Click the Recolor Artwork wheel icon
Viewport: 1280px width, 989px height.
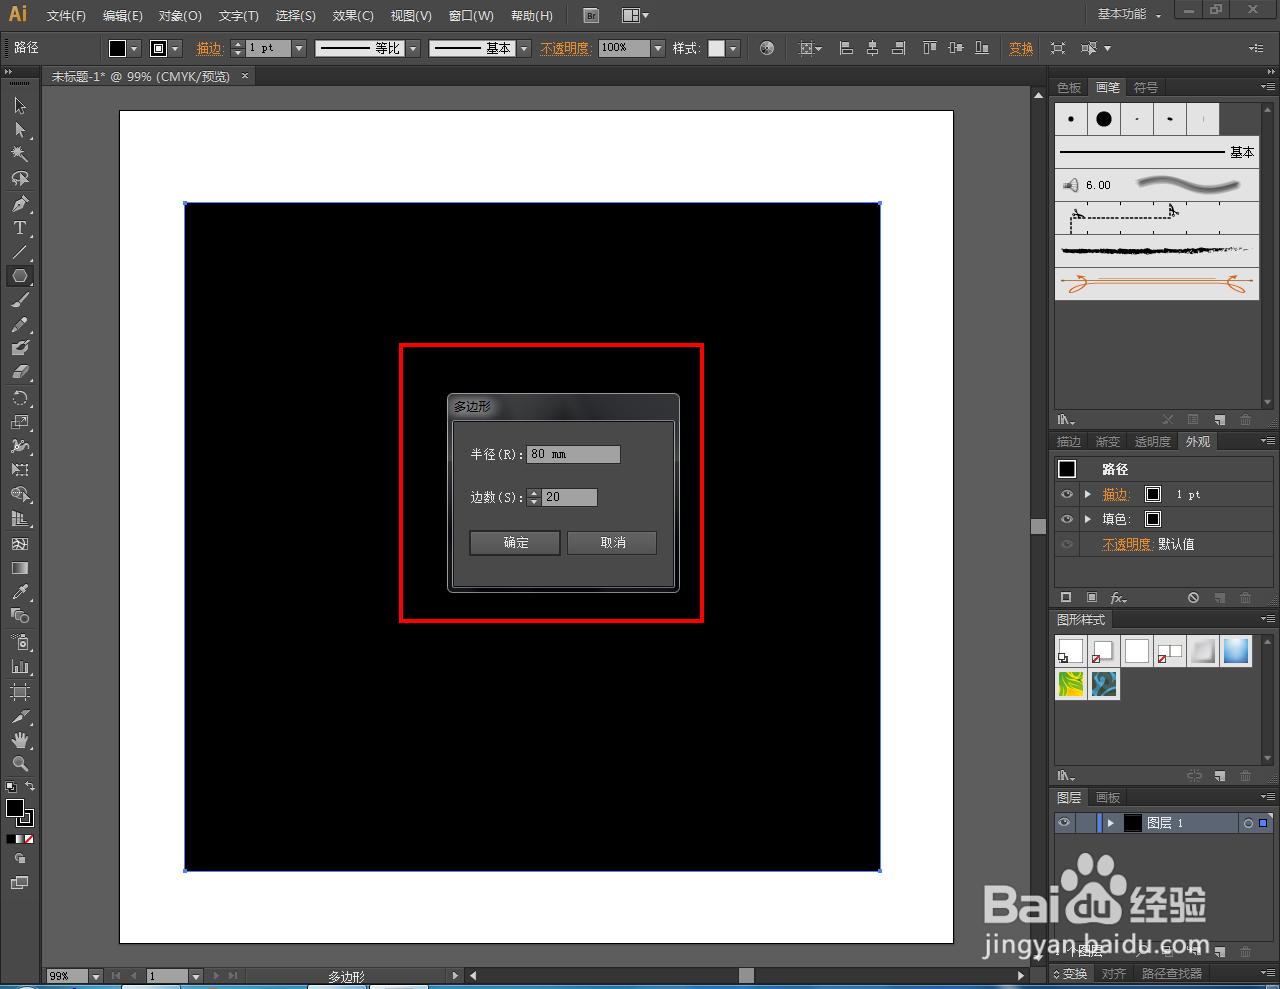[x=767, y=48]
